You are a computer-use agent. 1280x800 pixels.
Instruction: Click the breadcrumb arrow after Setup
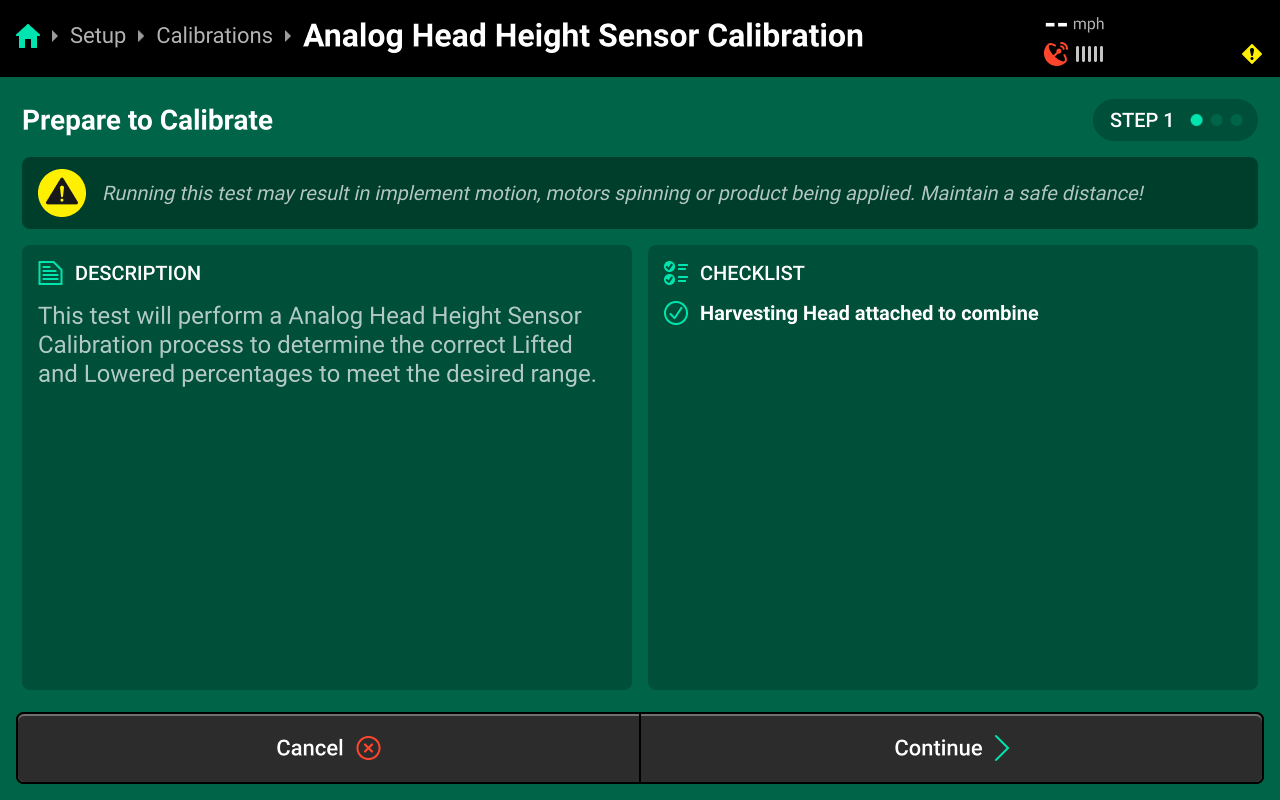point(141,36)
